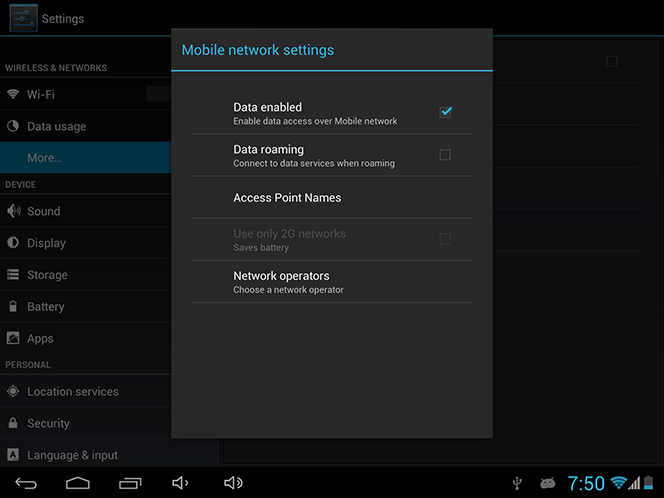This screenshot has height=498, width=664.
Task: Open the Security label in the sidebar
Action: coord(48,423)
